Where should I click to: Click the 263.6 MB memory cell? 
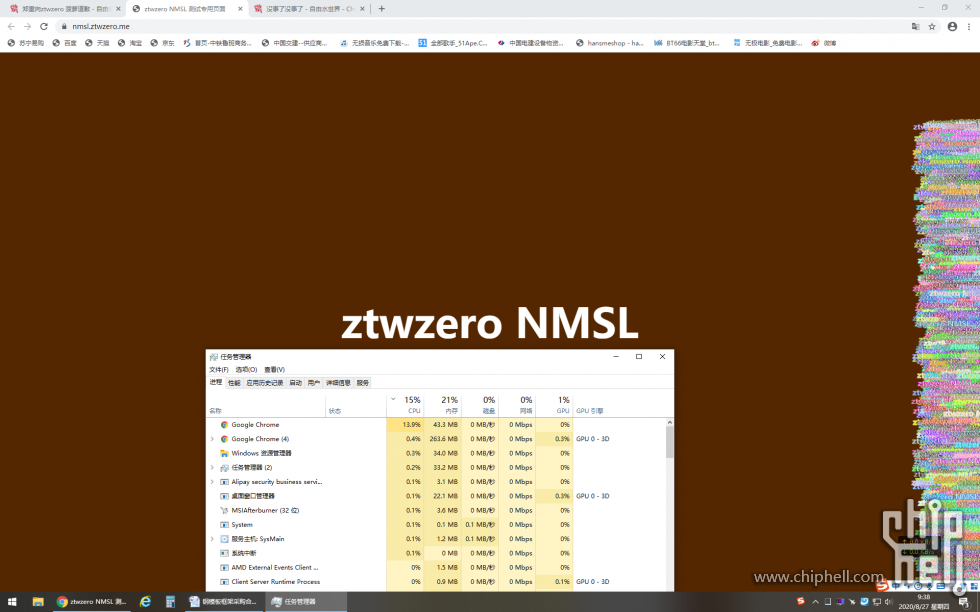(x=444, y=439)
